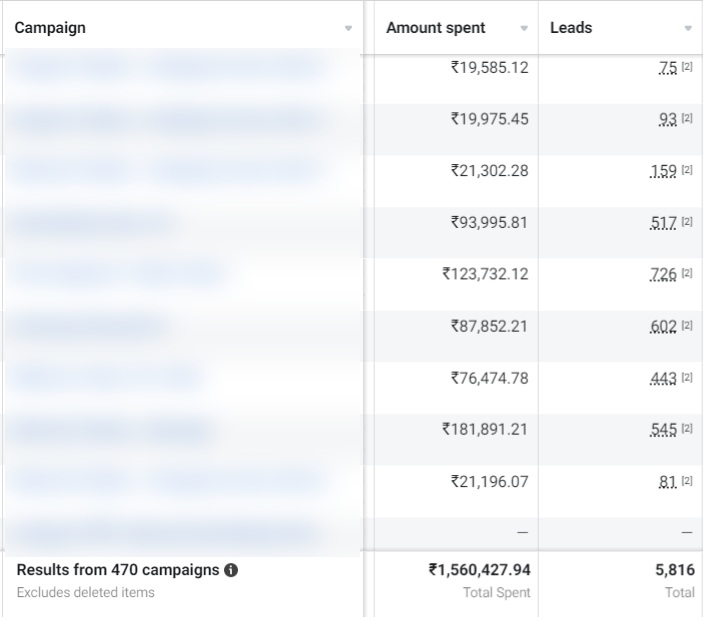Click the ₹21,196.07 amount cell
This screenshot has width=703, height=617.
(x=490, y=482)
